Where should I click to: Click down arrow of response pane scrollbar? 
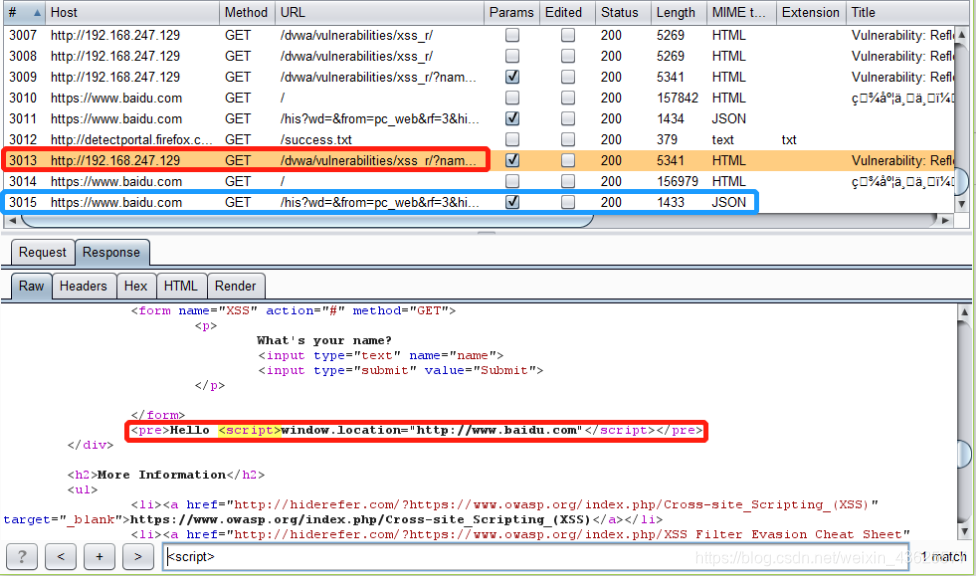click(x=964, y=531)
